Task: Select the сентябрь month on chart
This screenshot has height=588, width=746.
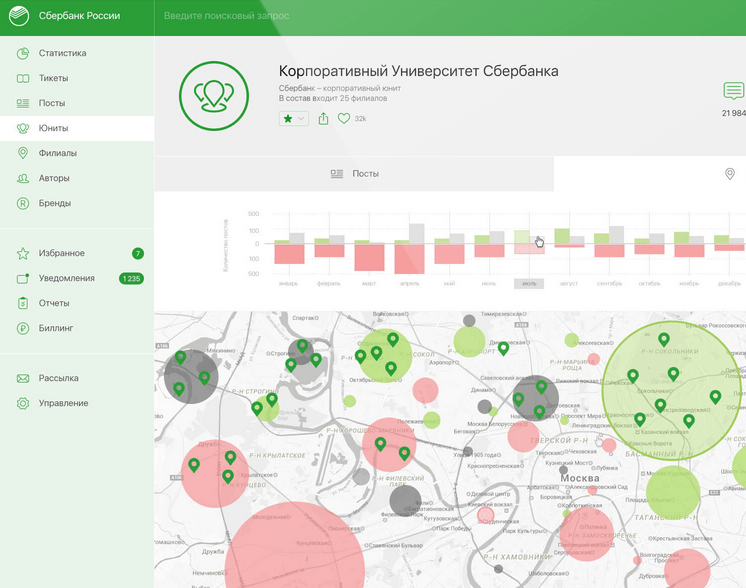Action: [609, 284]
